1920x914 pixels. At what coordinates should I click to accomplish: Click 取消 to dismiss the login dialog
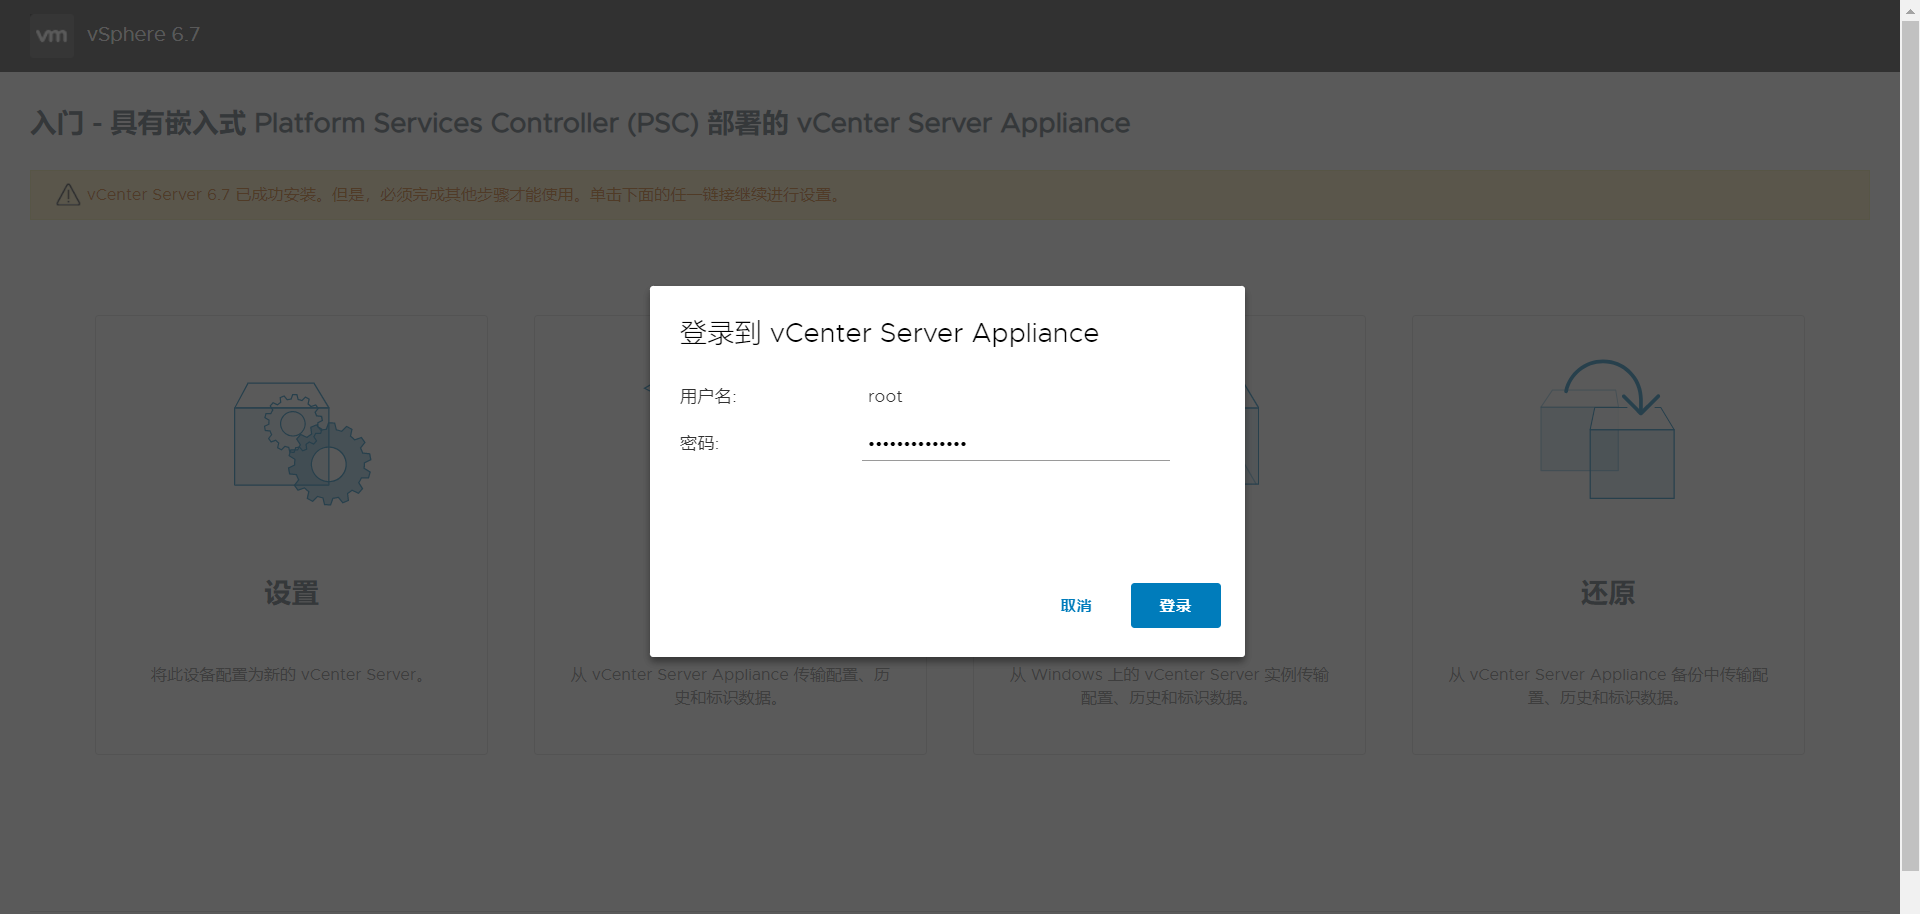[x=1076, y=605]
